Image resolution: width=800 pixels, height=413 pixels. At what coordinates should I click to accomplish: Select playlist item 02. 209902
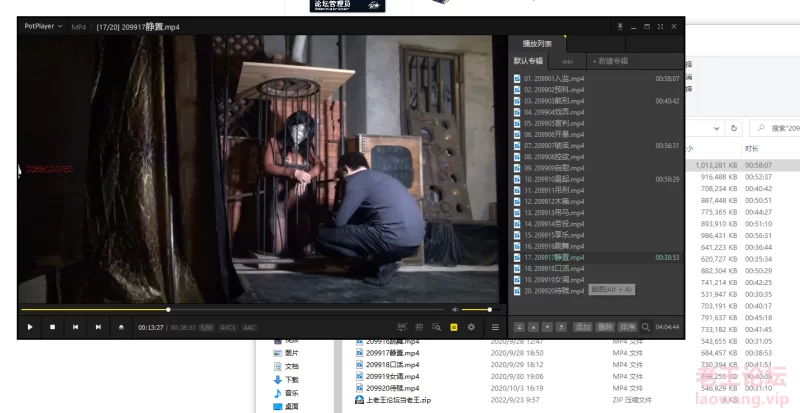click(x=596, y=90)
